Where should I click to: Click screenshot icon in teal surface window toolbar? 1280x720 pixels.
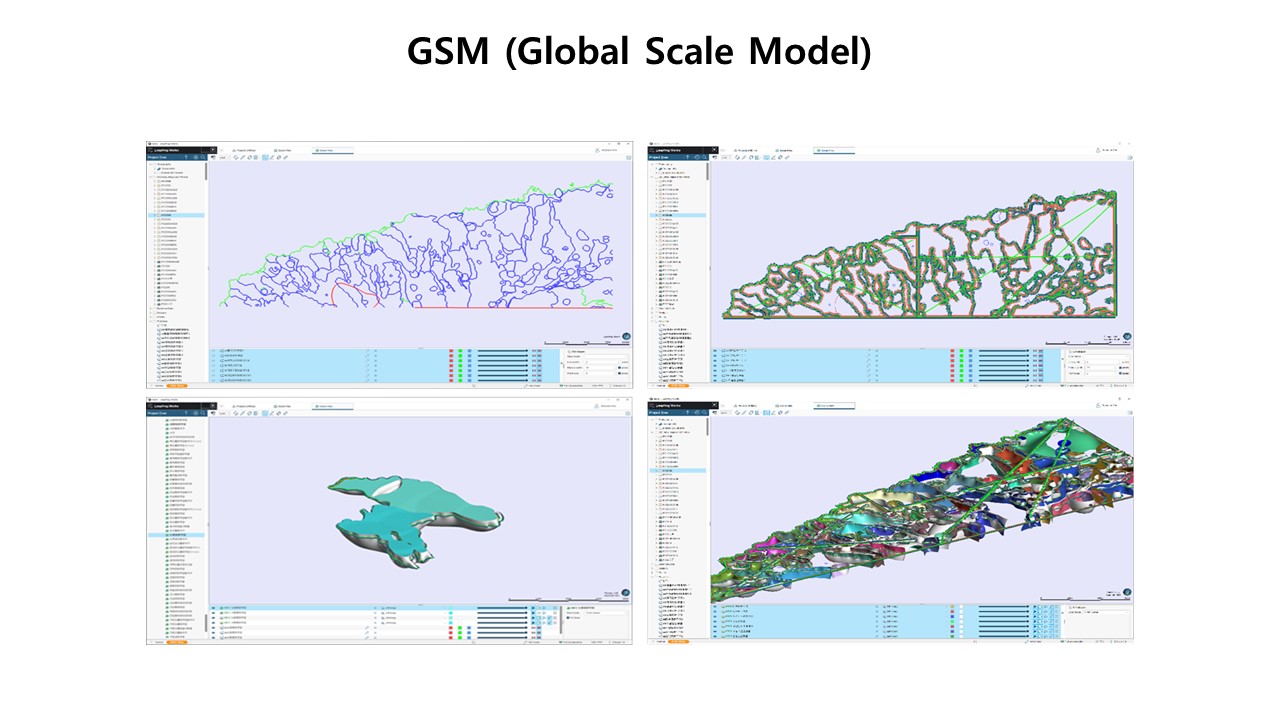pos(213,412)
